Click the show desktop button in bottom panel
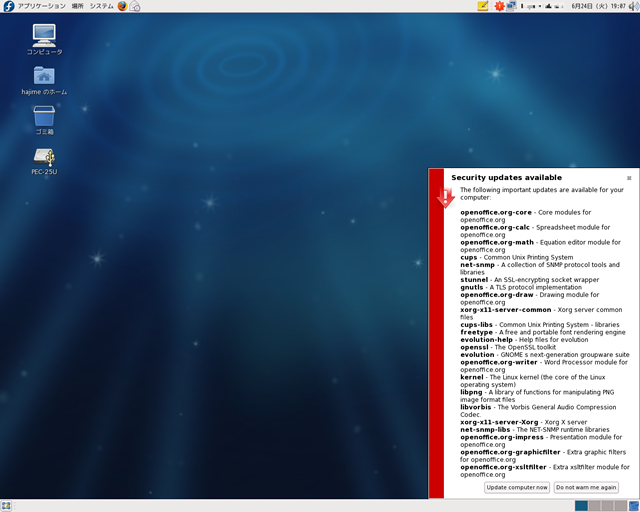Screen dimensions: 640x512 6,506
